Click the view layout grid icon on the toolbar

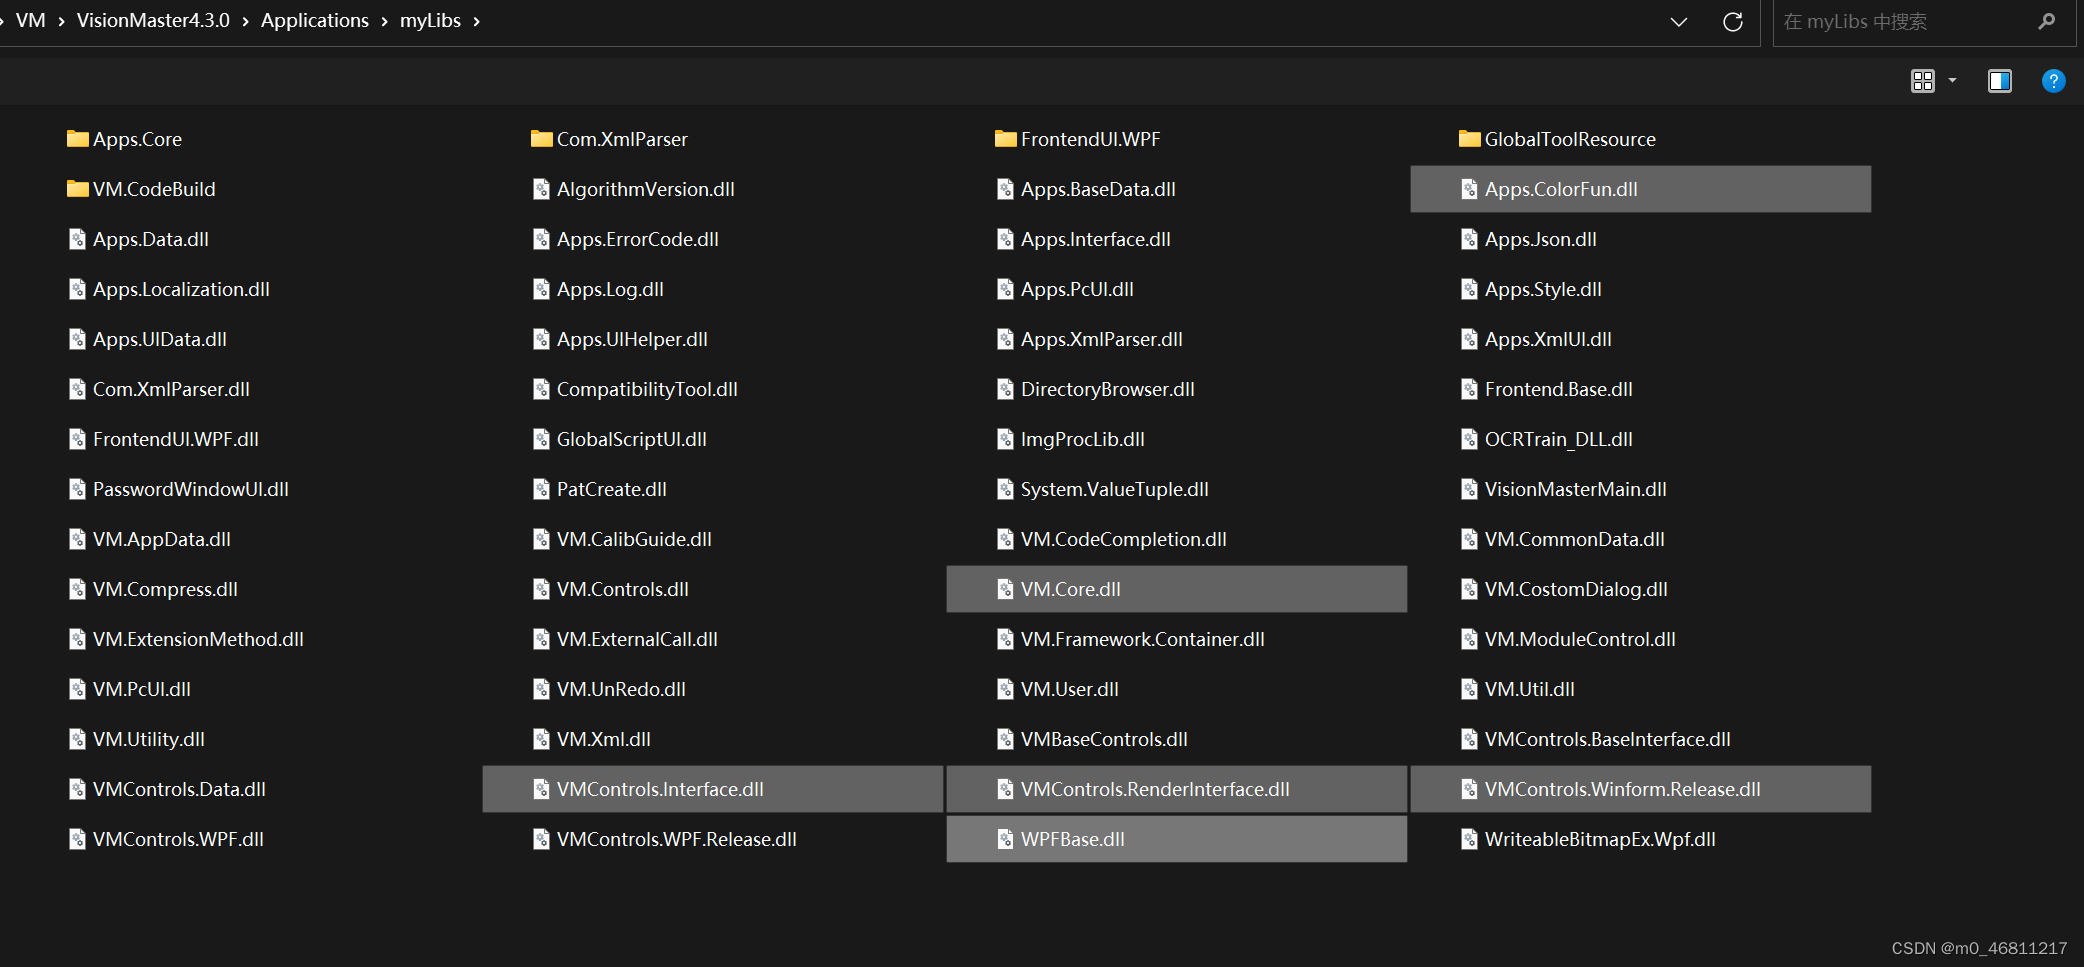tap(1922, 81)
